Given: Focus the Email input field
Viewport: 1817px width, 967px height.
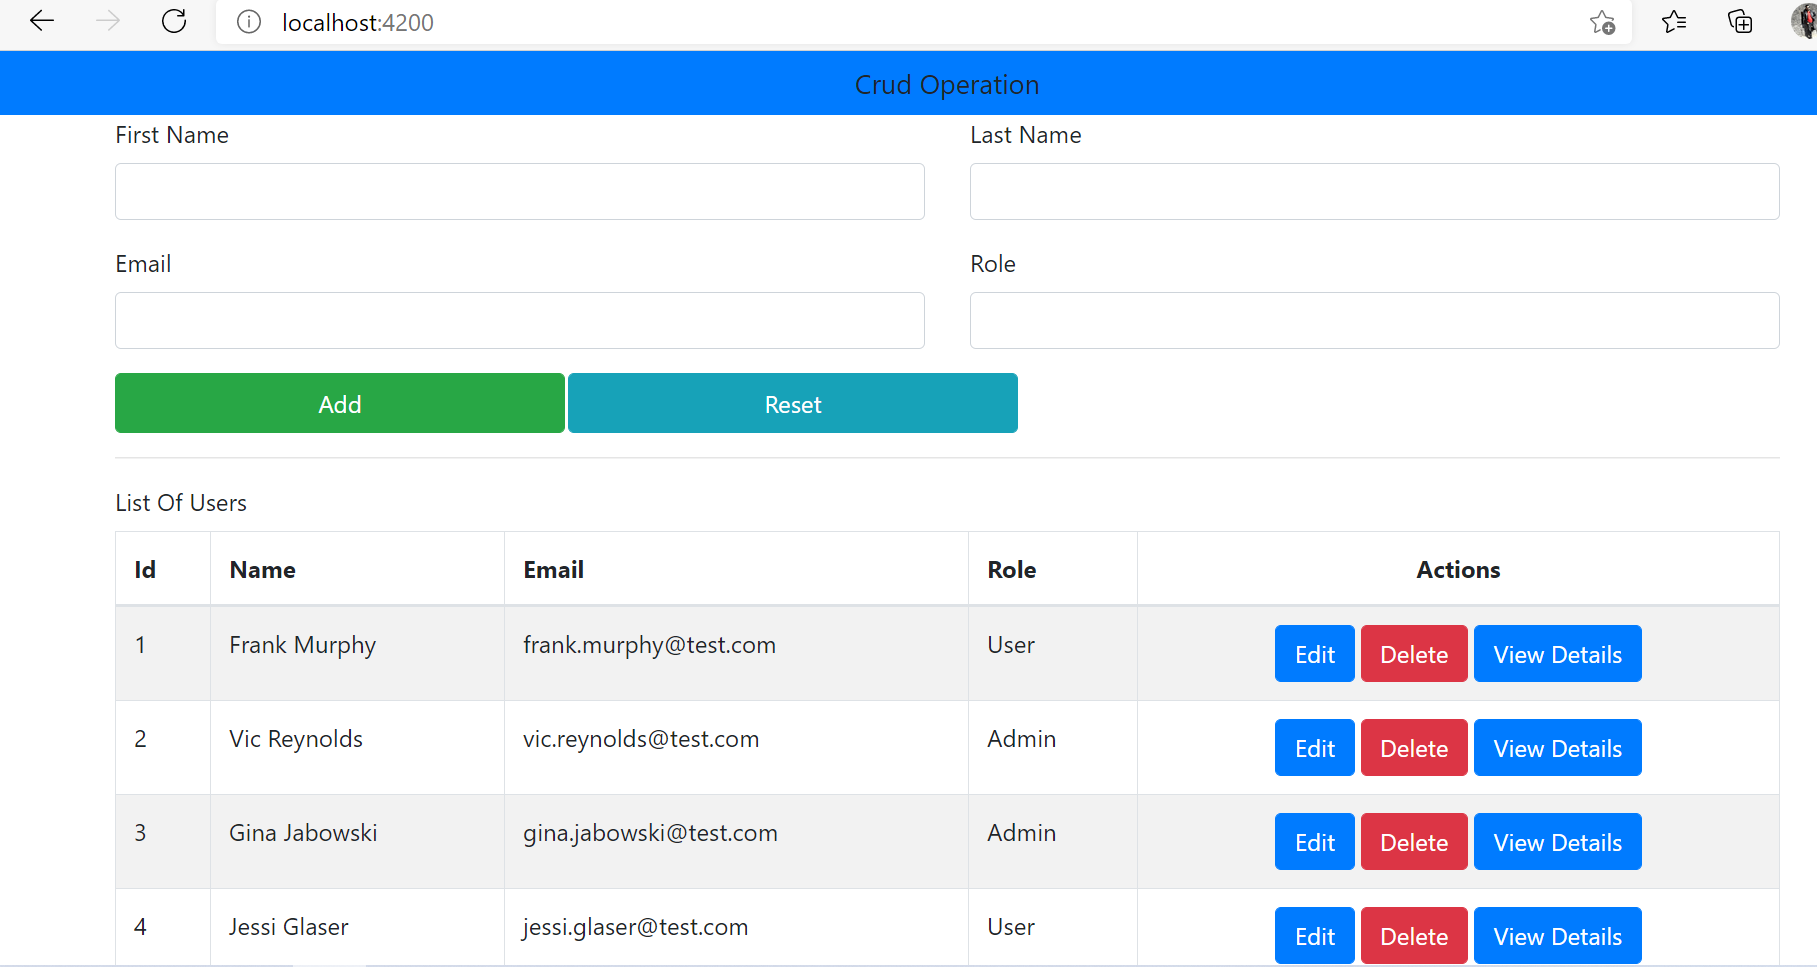Looking at the screenshot, I should [x=519, y=320].
